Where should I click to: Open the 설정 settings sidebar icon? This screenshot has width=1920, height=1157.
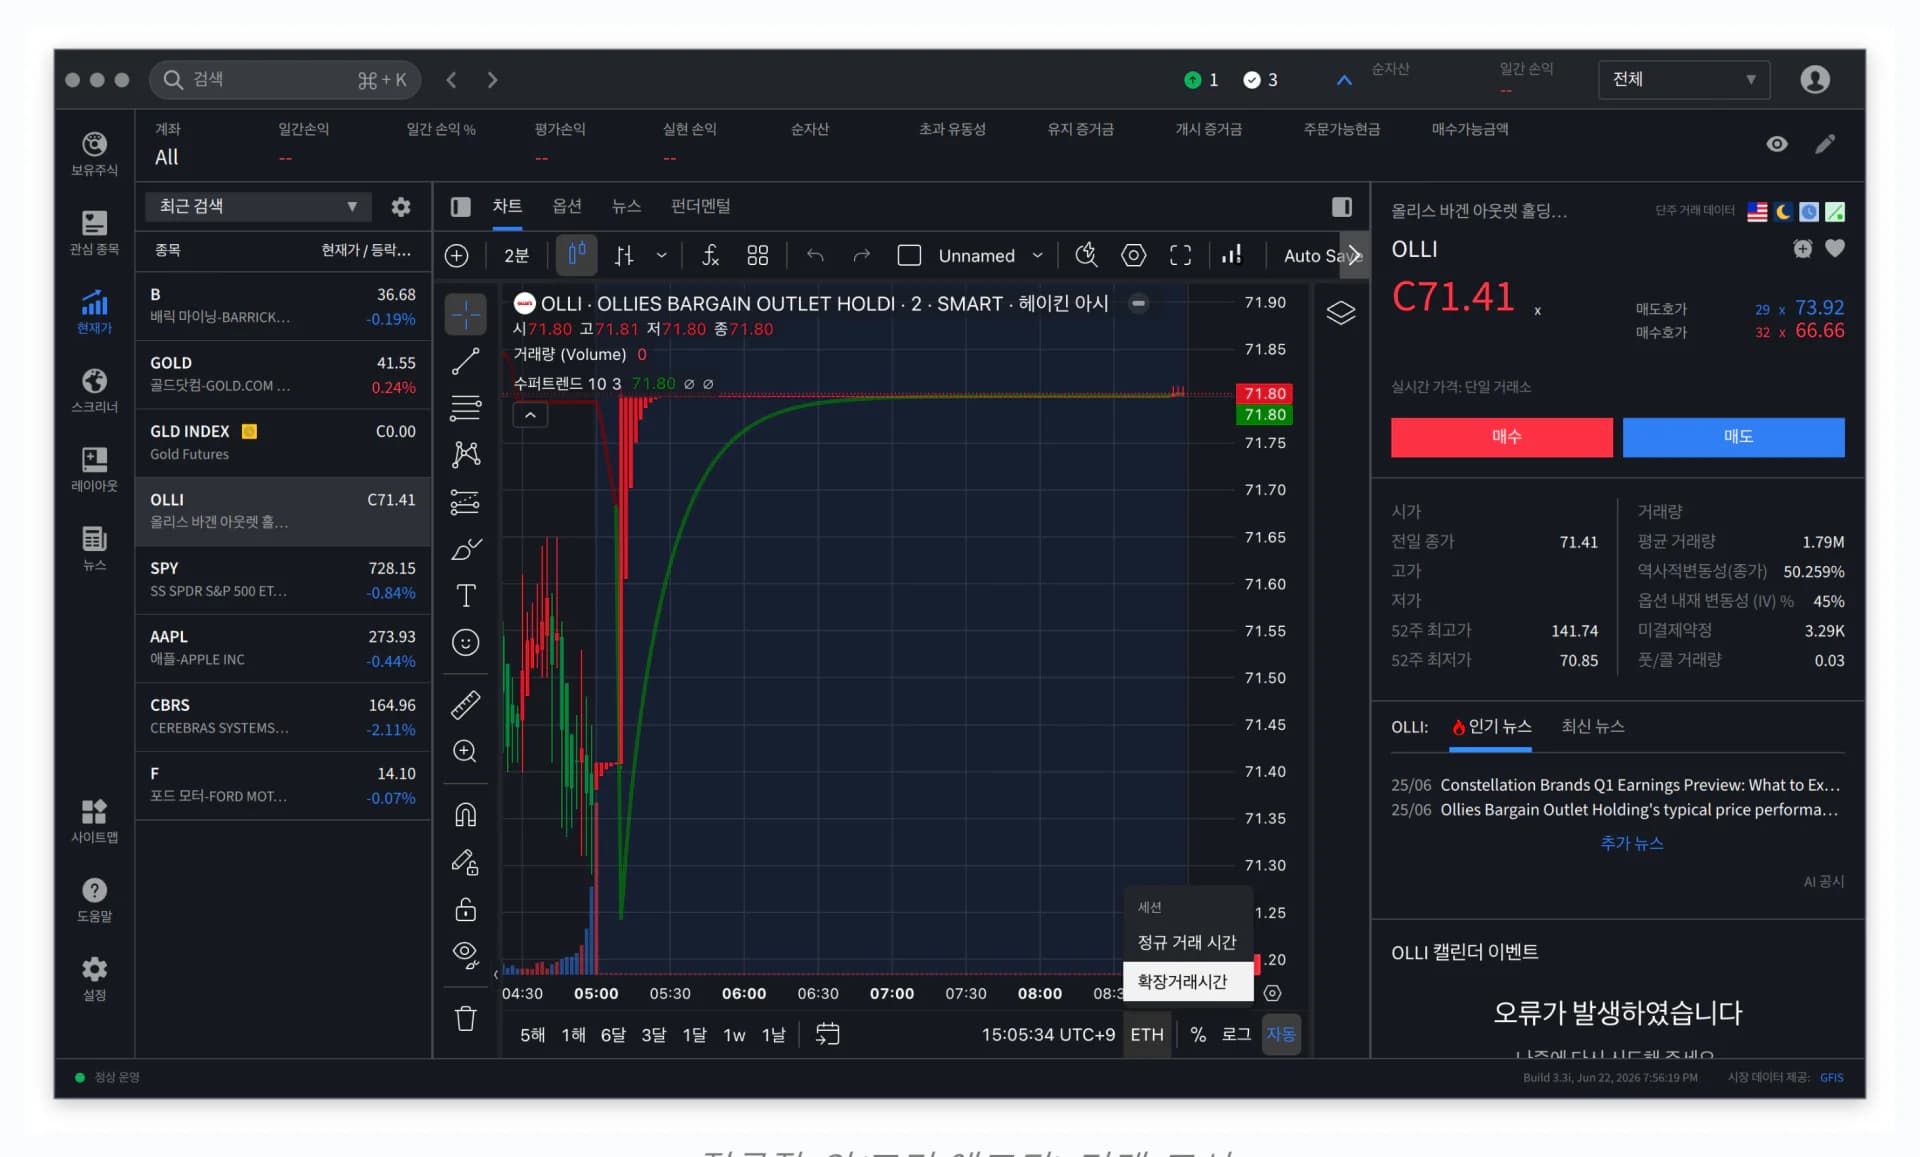pos(94,978)
